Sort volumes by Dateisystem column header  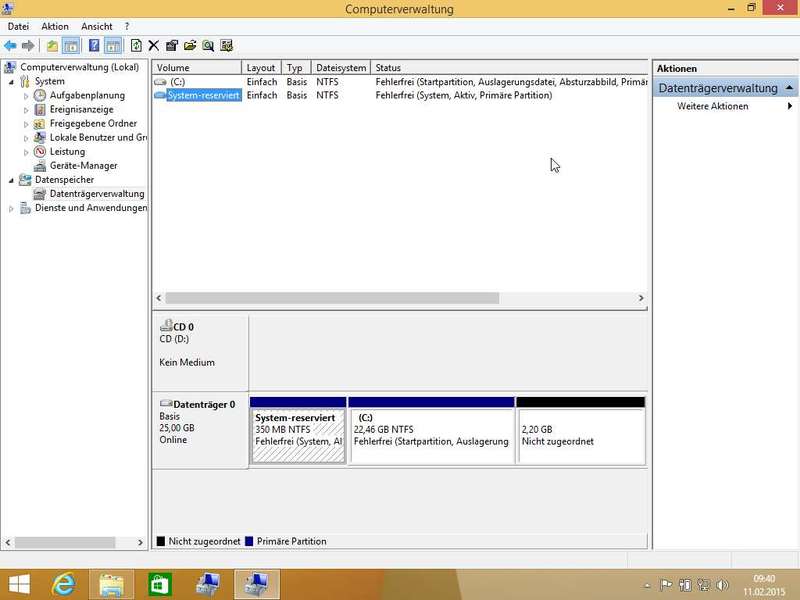point(341,68)
